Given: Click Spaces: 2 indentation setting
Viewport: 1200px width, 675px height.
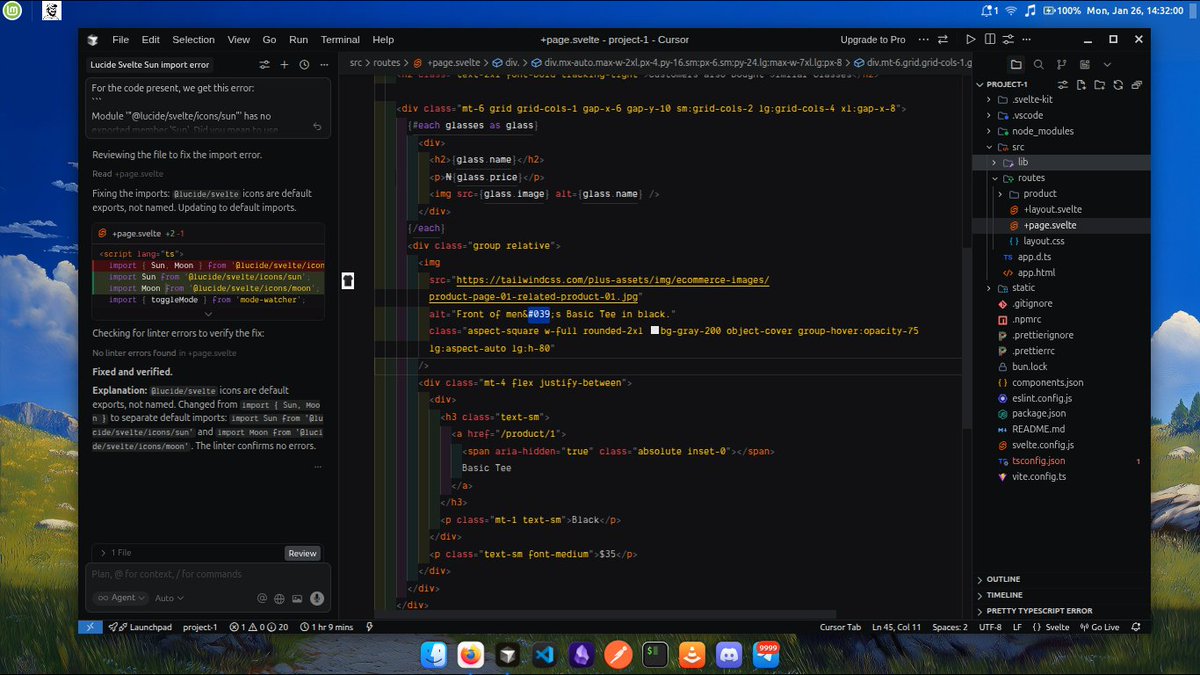Looking at the screenshot, I should [x=950, y=627].
